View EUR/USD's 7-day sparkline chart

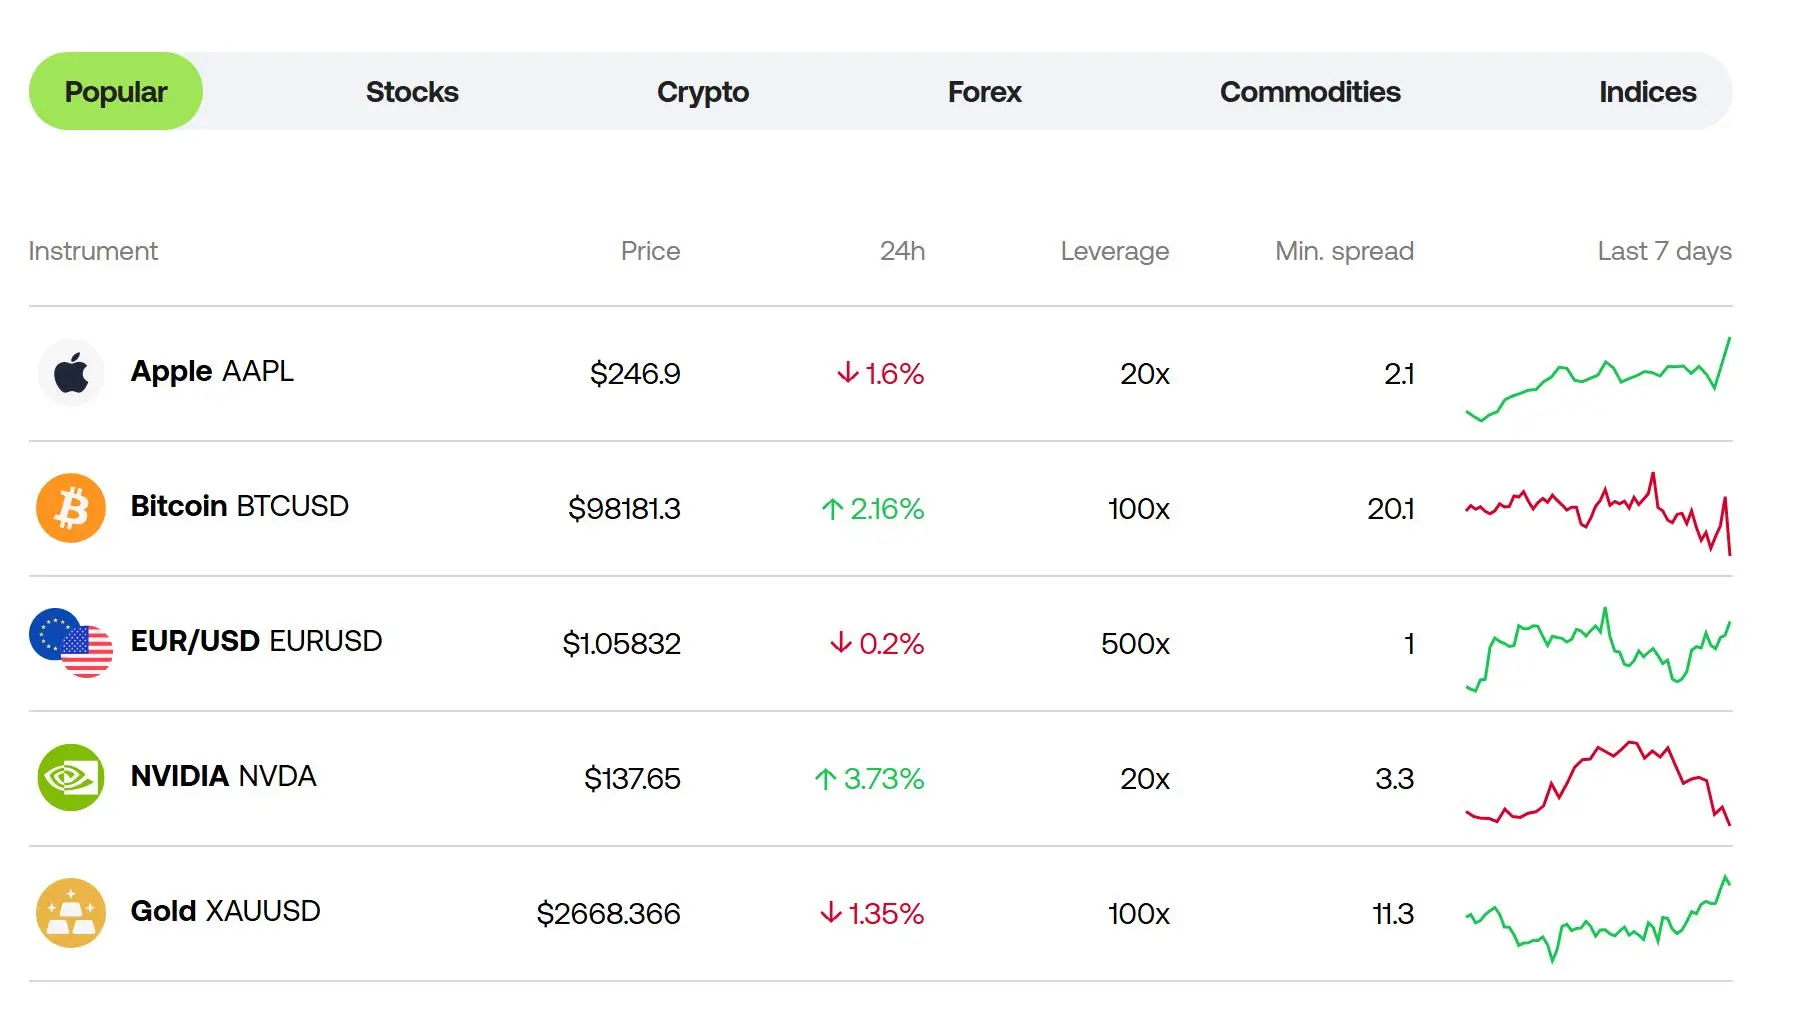point(1598,649)
